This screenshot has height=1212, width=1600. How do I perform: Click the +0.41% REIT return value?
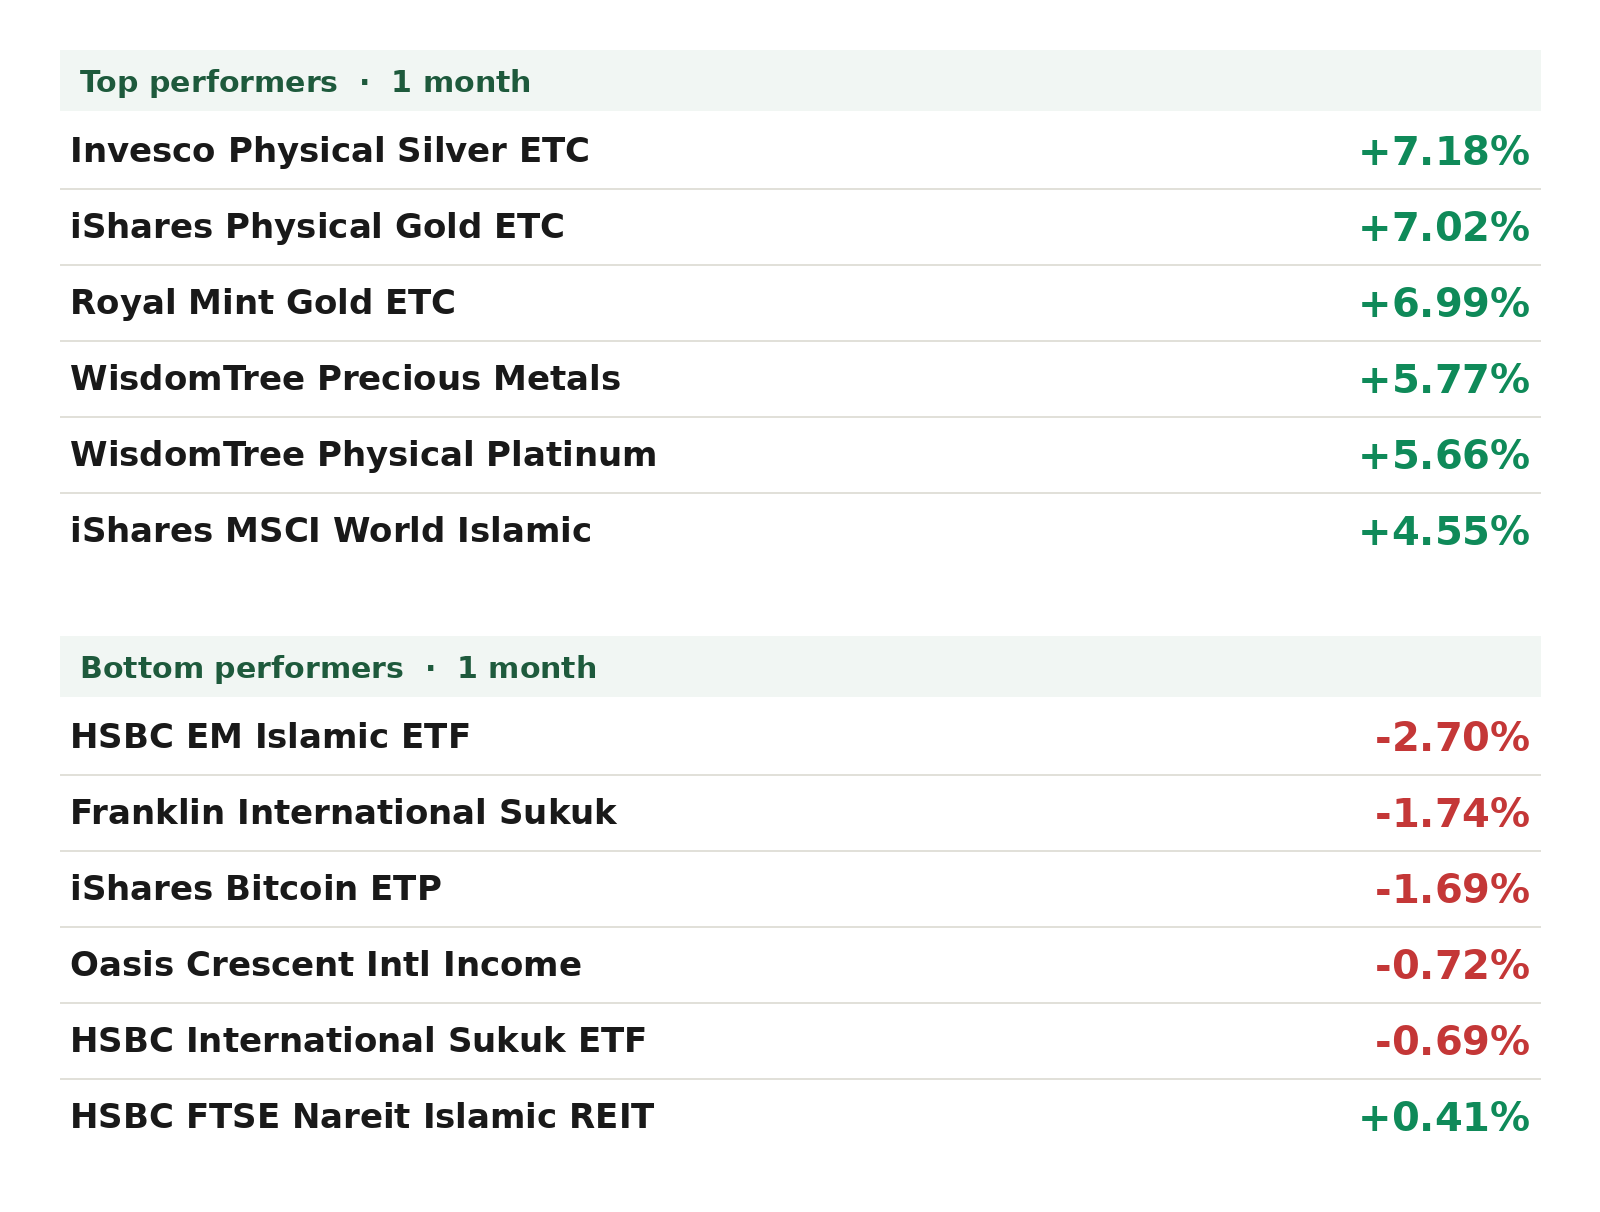[1444, 1118]
